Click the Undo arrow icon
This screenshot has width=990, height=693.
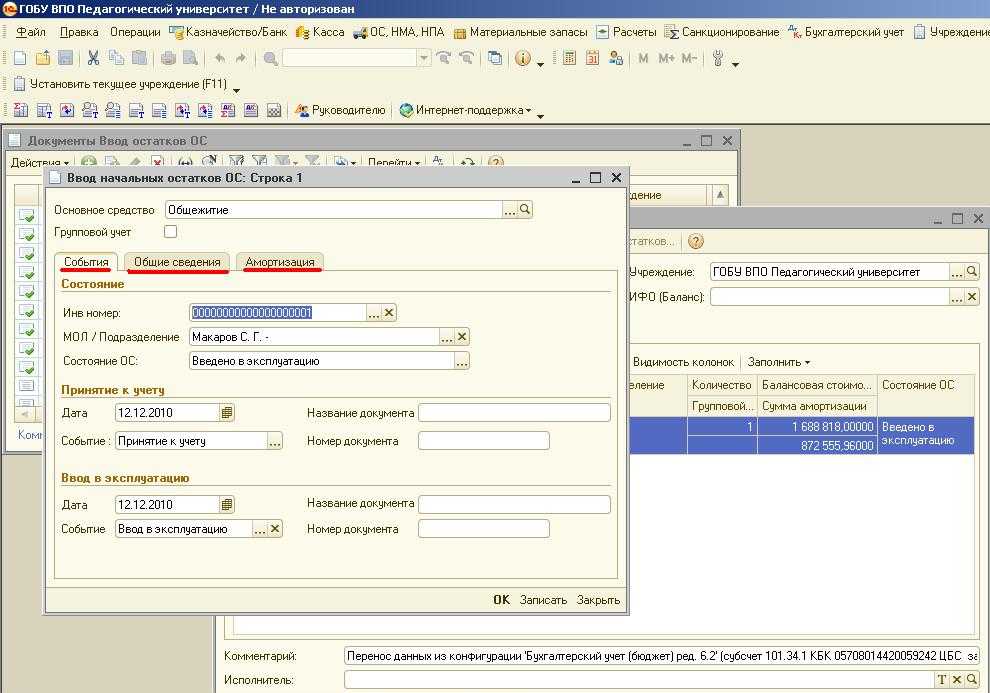[x=219, y=59]
